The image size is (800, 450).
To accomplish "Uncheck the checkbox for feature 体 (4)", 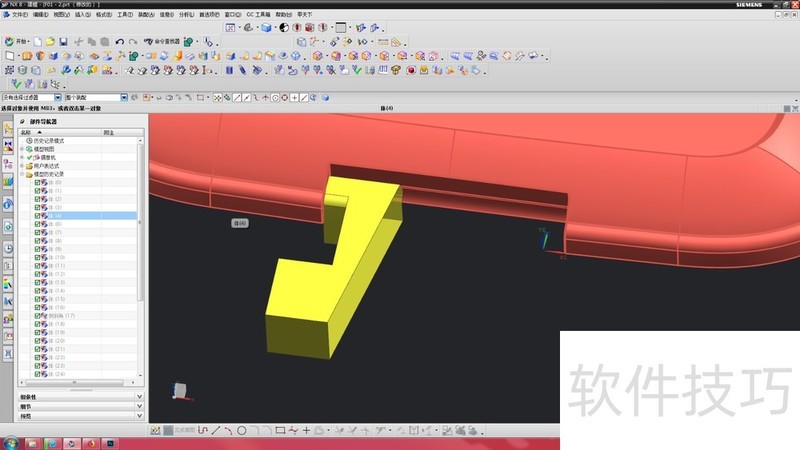I will tap(37, 216).
